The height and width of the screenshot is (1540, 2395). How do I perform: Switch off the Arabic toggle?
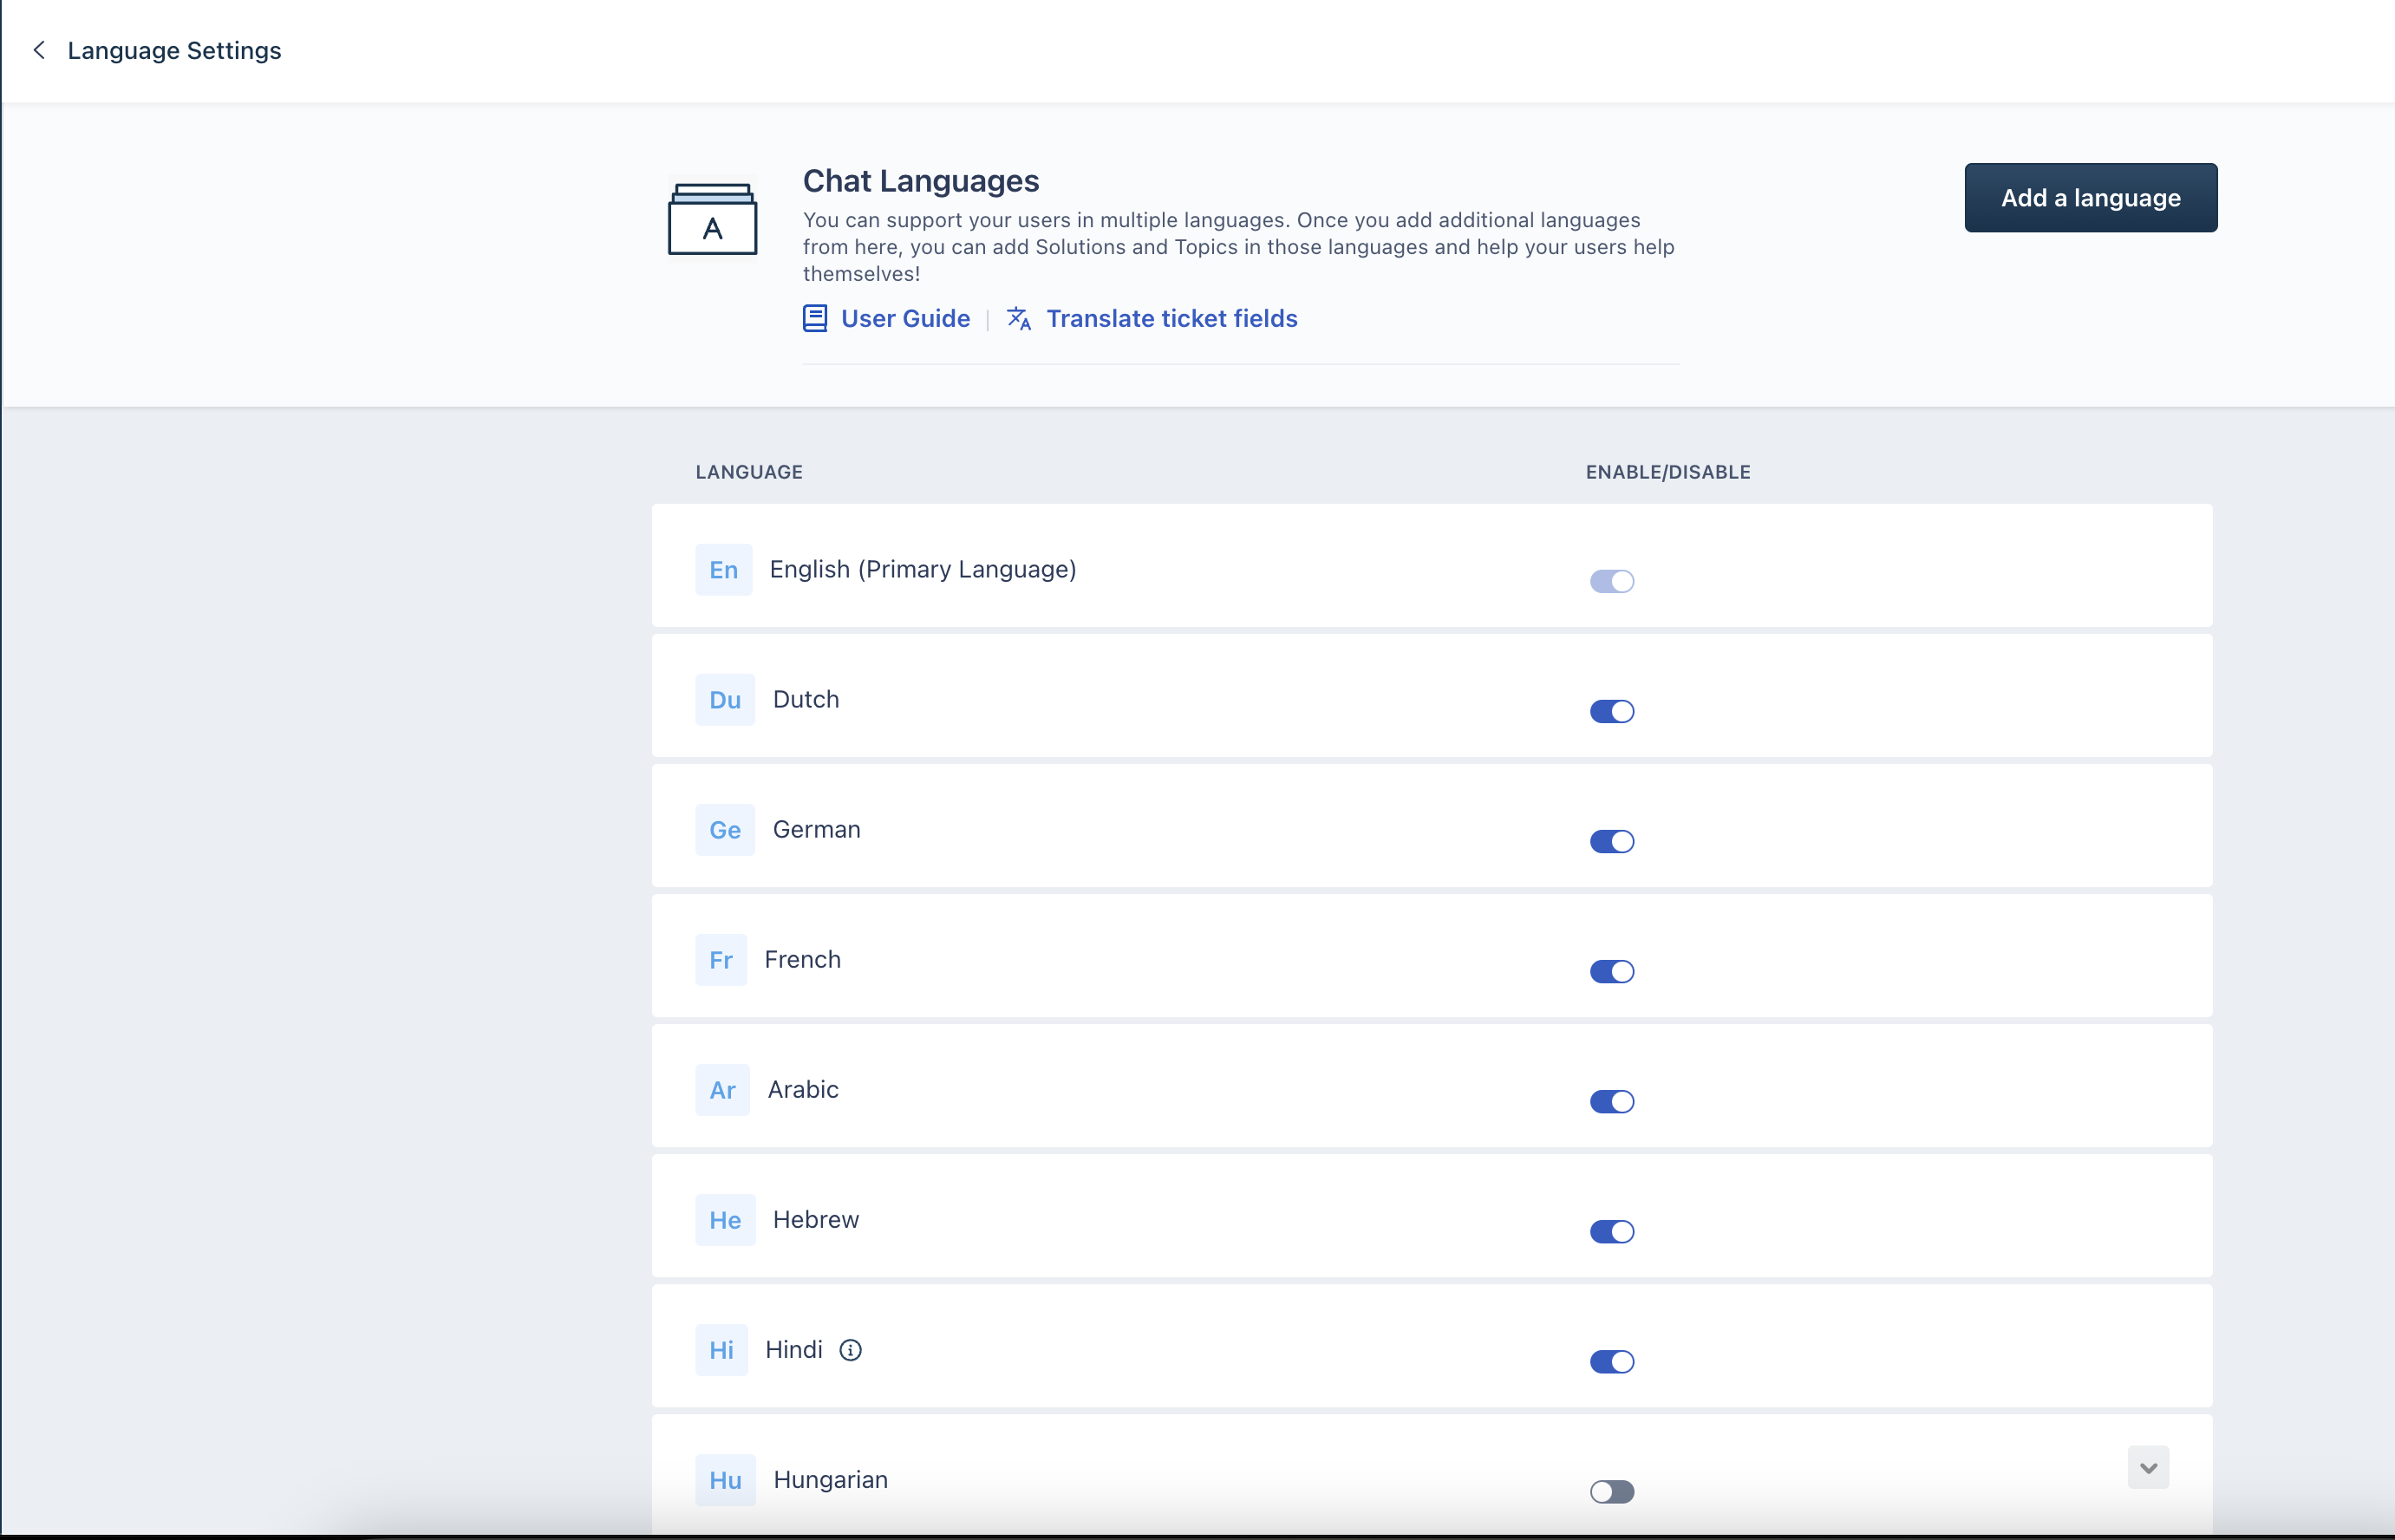click(x=1611, y=1101)
